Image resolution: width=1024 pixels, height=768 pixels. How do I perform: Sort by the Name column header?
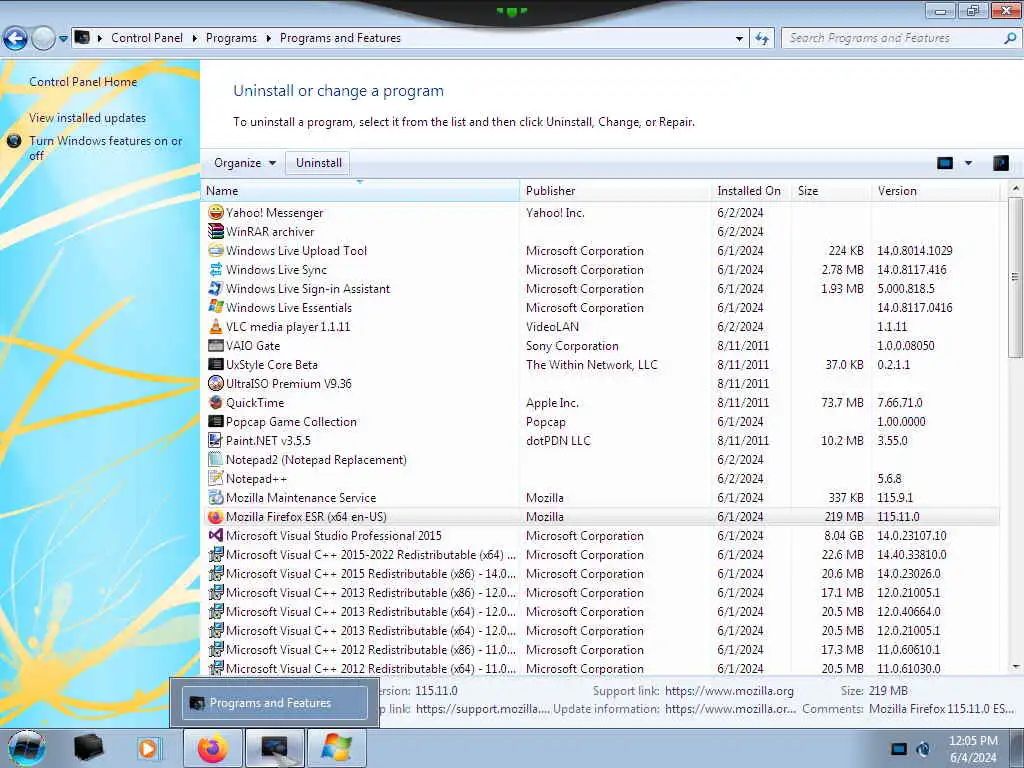click(x=360, y=191)
